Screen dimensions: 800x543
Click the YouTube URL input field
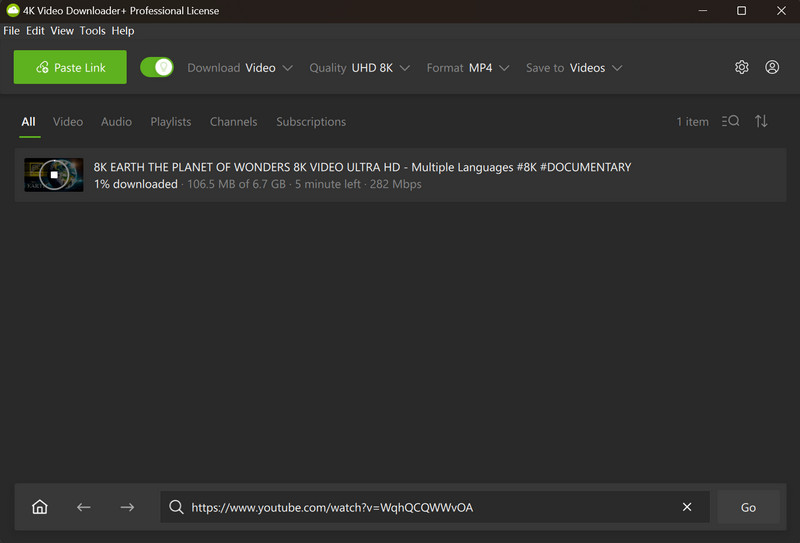(x=435, y=507)
